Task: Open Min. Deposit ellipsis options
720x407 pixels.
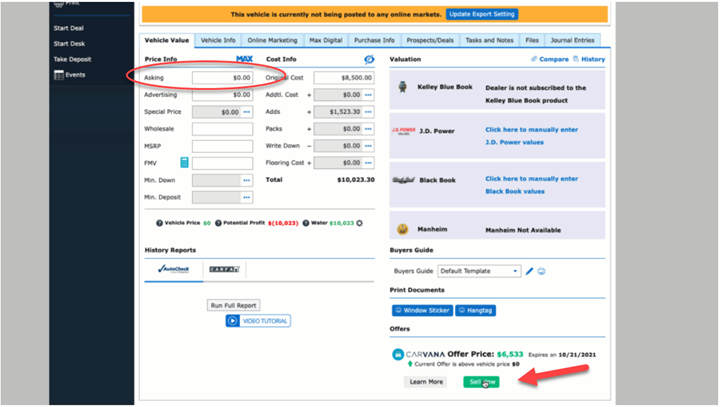Action: click(x=247, y=197)
